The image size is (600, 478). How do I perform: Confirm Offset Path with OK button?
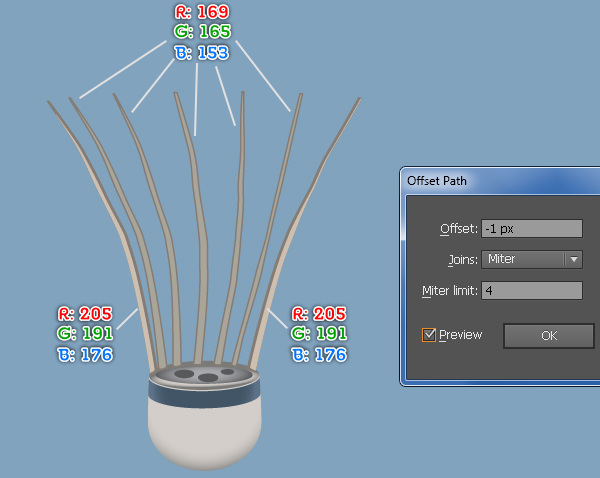click(549, 336)
